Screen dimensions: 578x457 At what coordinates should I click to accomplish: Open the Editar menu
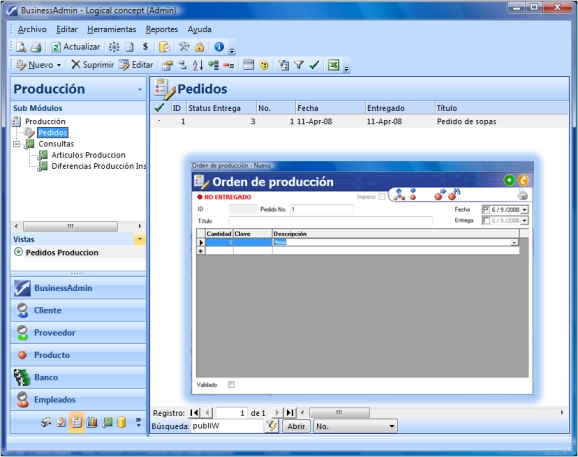click(x=67, y=29)
